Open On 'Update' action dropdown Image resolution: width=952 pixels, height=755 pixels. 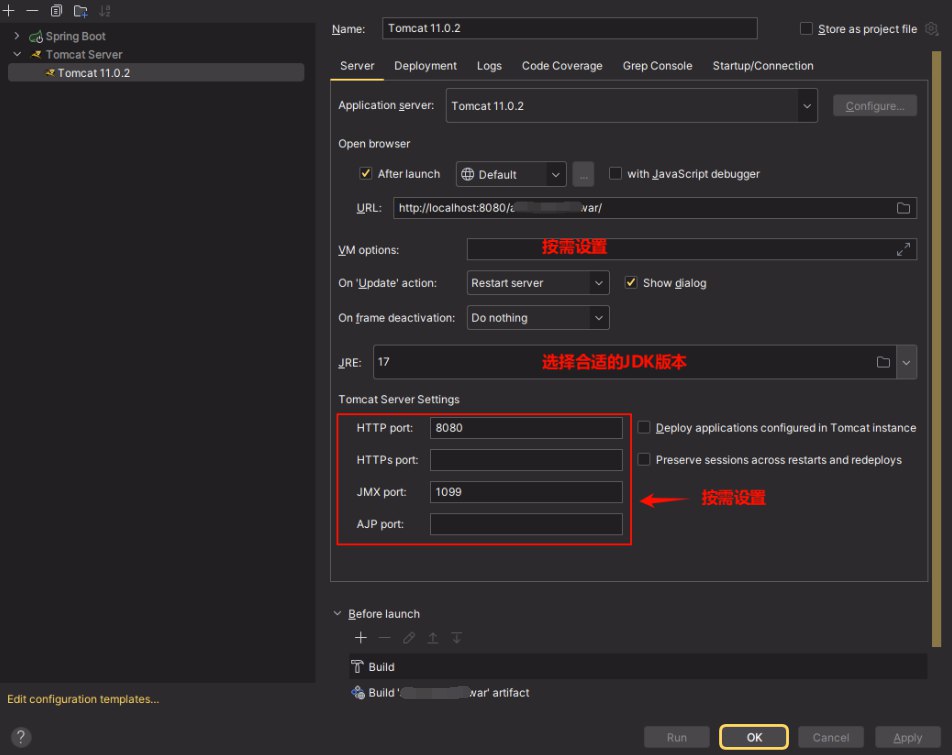pyautogui.click(x=538, y=283)
